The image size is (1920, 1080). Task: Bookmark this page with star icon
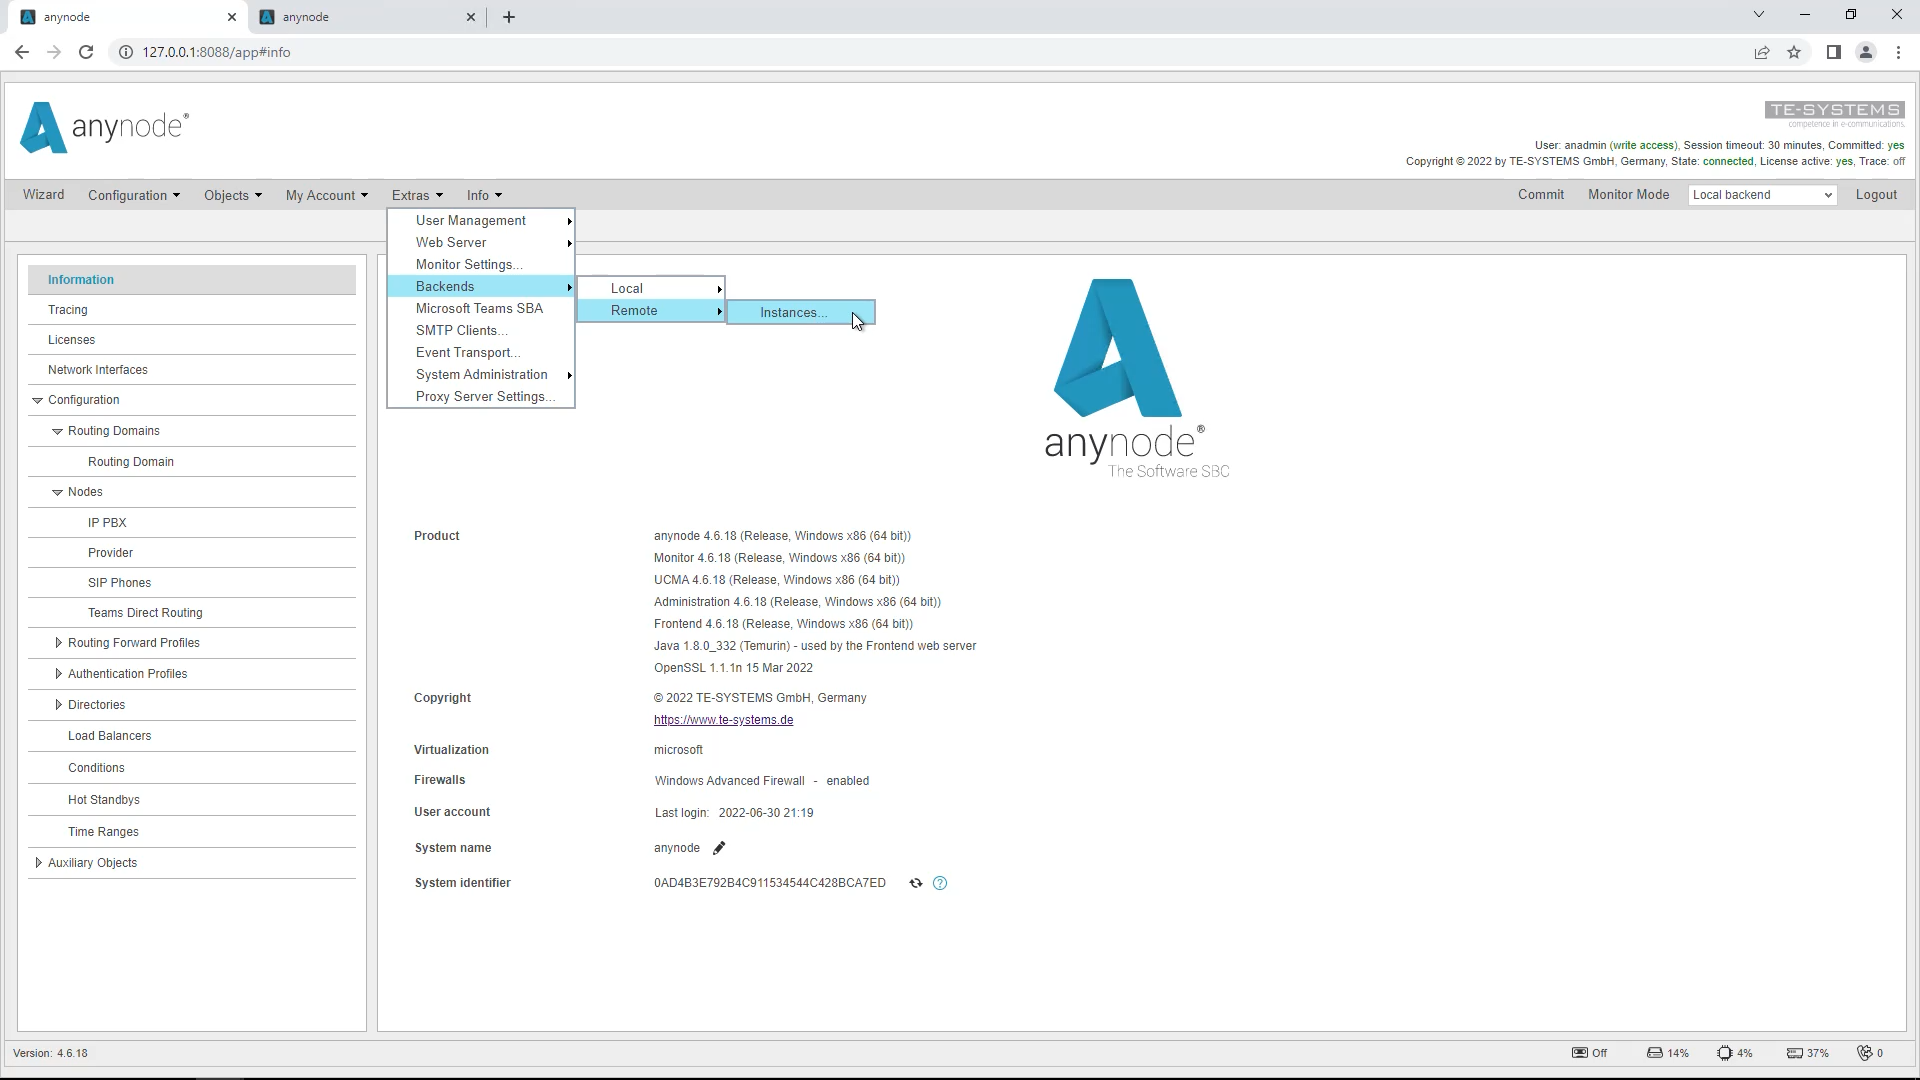pyautogui.click(x=1794, y=52)
